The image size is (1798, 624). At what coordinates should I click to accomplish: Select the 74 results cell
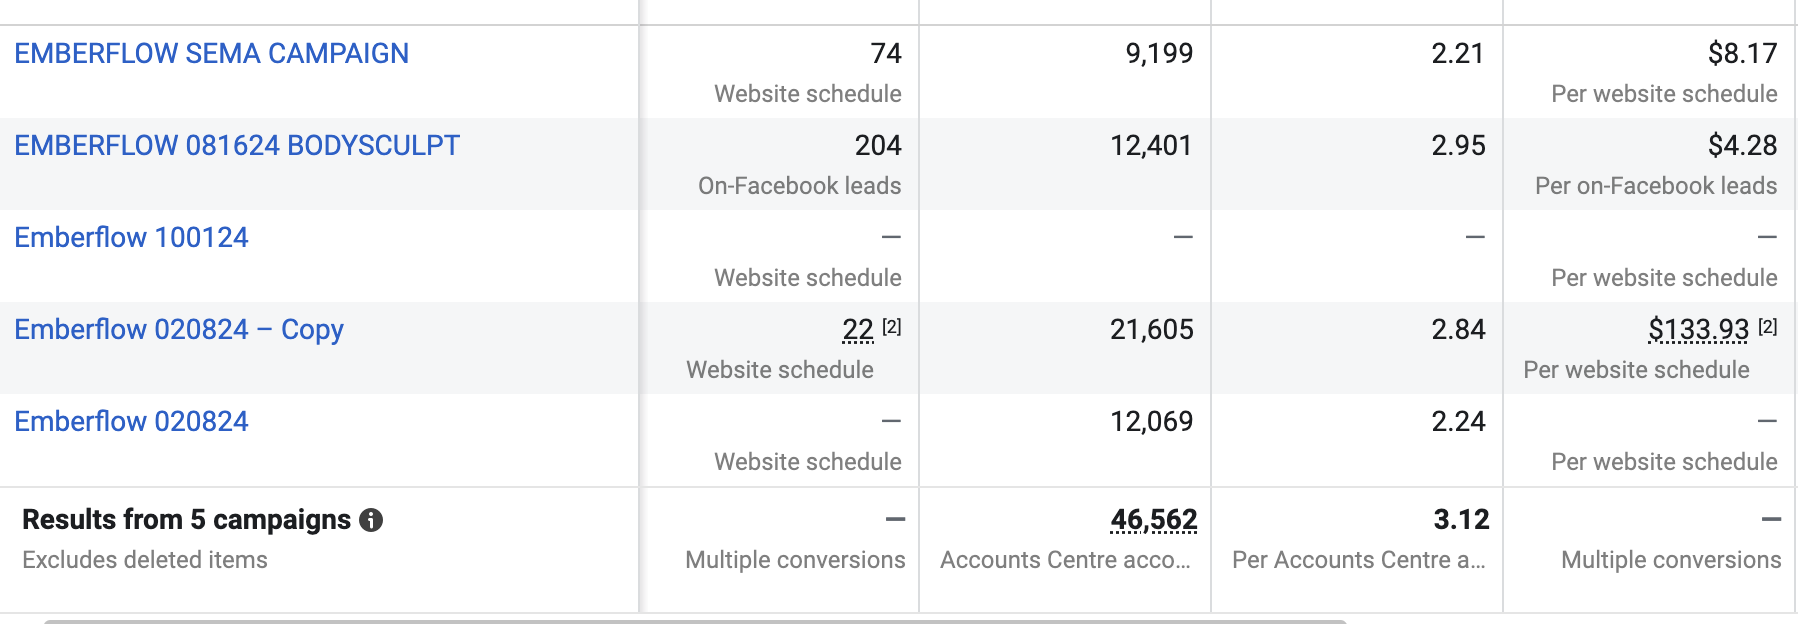click(779, 72)
